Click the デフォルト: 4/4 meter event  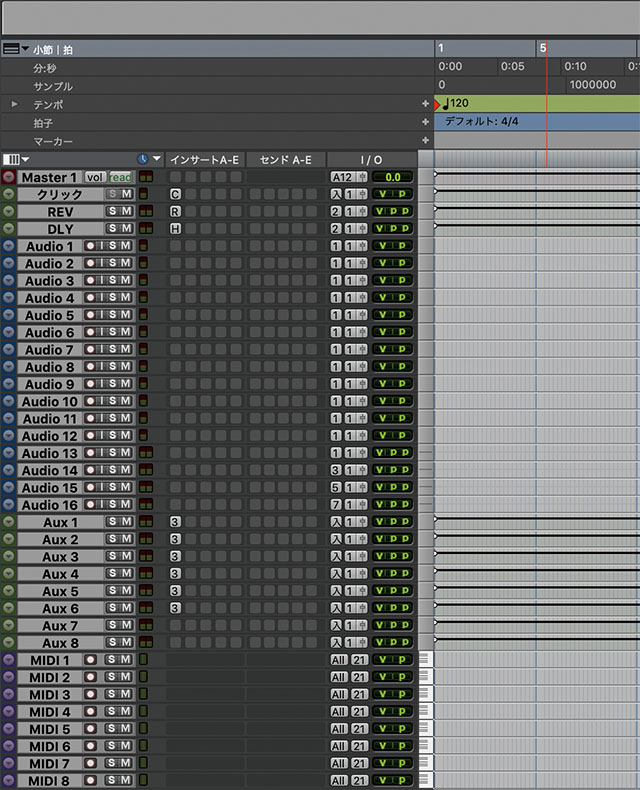[481, 121]
